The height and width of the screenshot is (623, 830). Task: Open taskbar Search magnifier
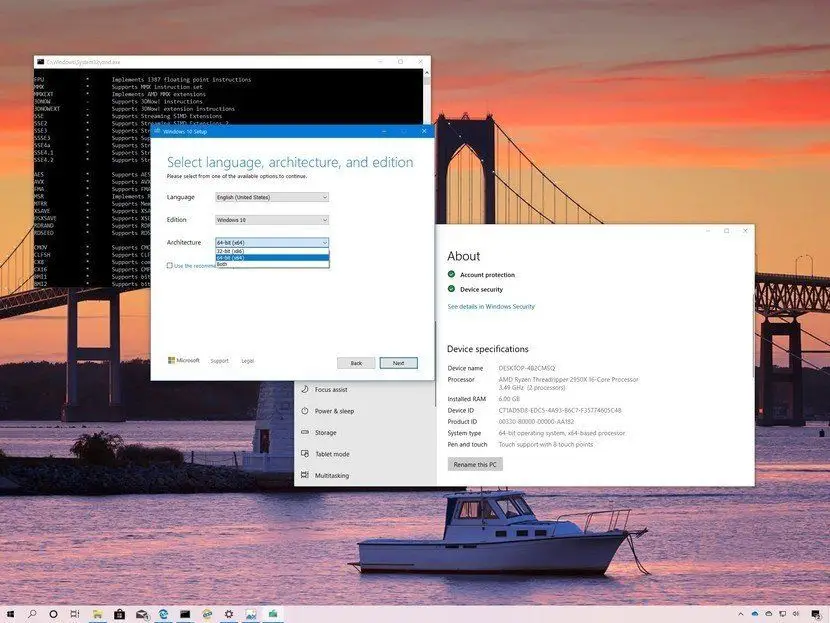point(32,614)
